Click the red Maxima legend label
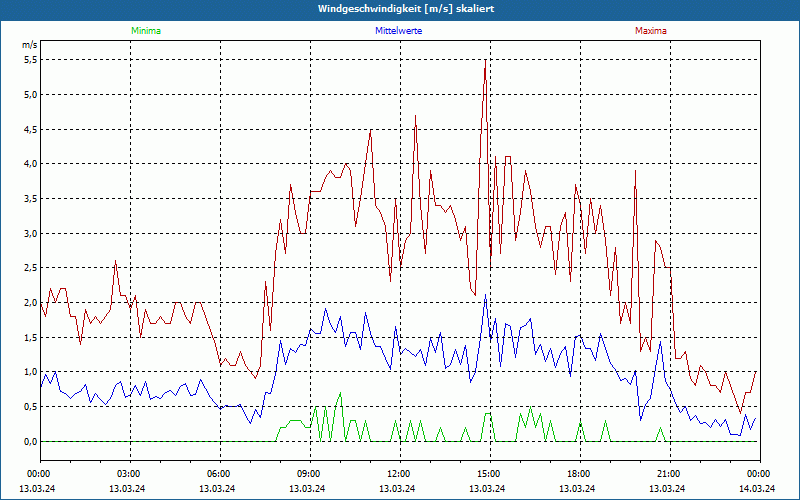The image size is (800, 500). coord(651,31)
